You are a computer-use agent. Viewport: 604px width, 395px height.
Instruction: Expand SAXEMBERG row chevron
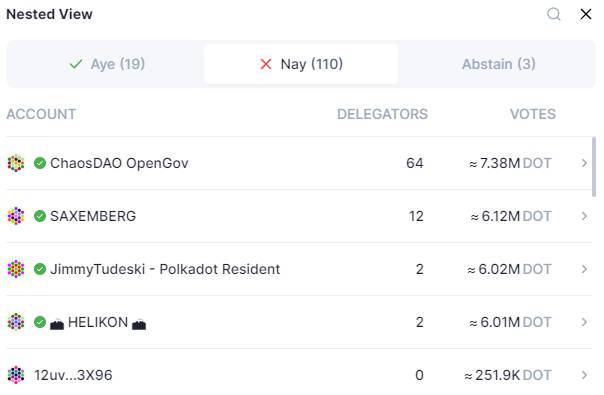[x=584, y=216]
